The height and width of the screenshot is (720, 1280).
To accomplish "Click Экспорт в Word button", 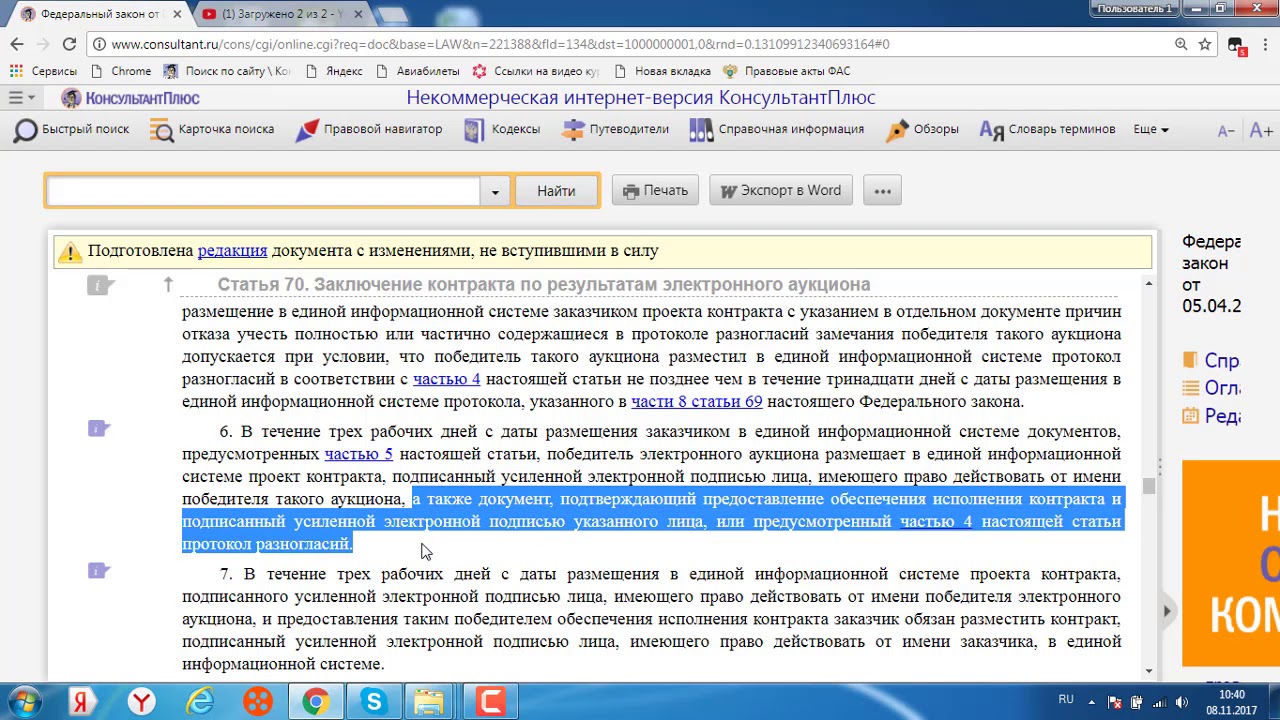I will pyautogui.click(x=780, y=191).
